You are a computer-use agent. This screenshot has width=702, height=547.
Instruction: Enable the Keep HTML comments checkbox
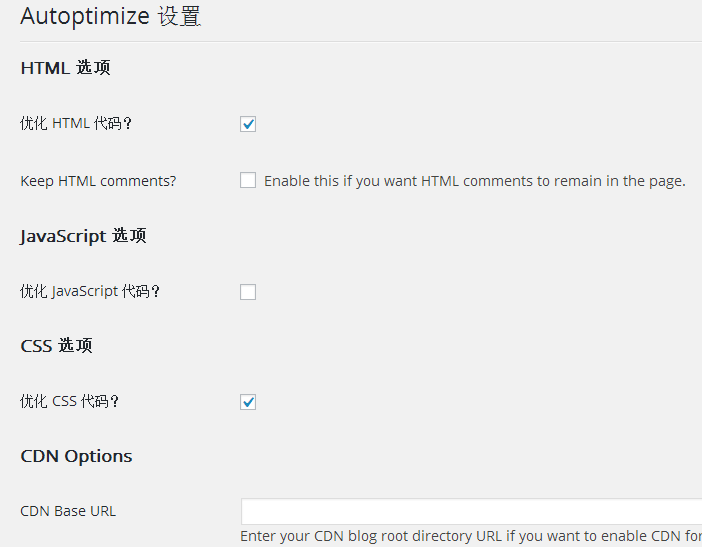click(x=248, y=181)
